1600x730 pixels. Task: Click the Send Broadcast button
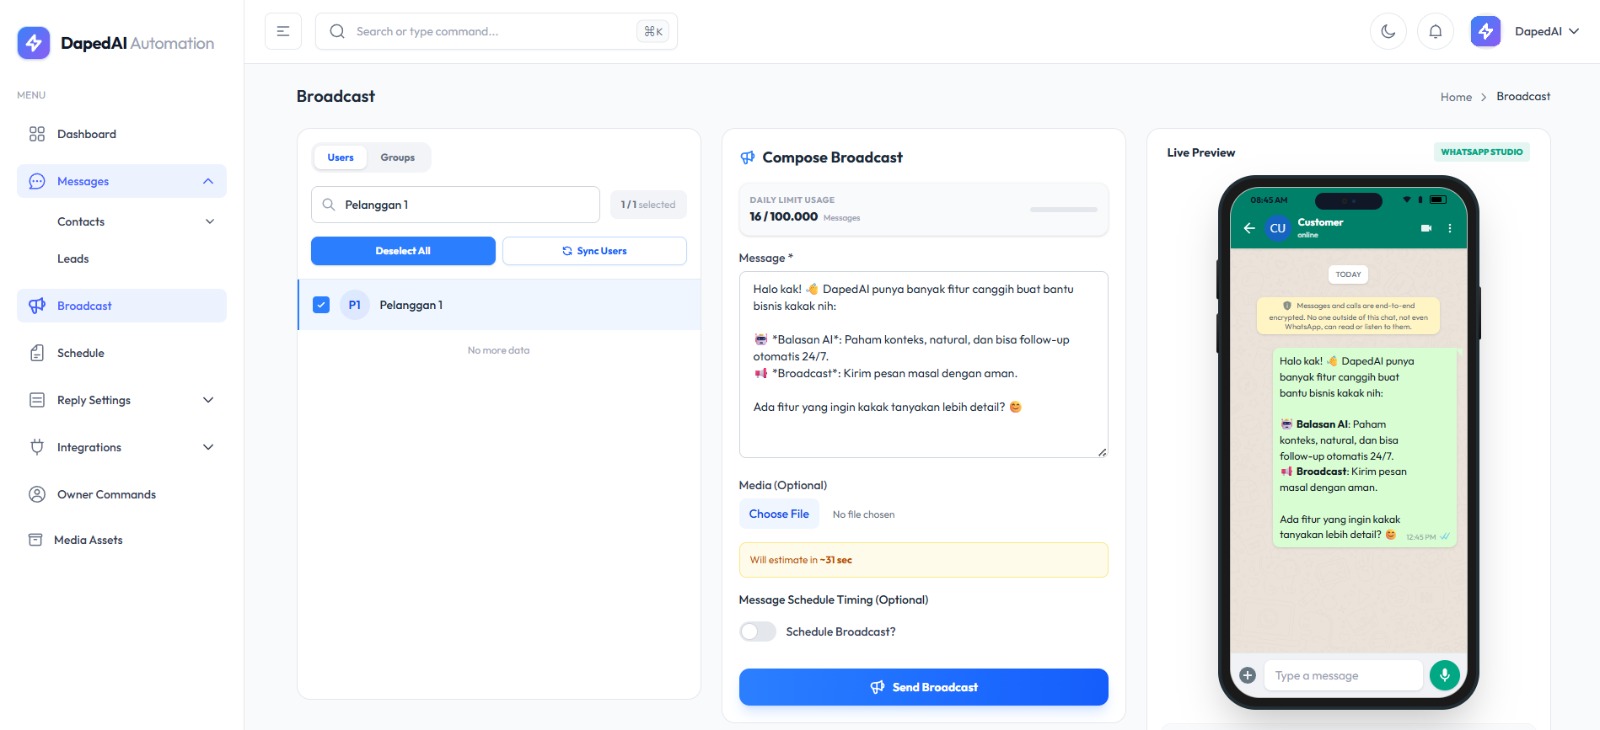tap(923, 687)
